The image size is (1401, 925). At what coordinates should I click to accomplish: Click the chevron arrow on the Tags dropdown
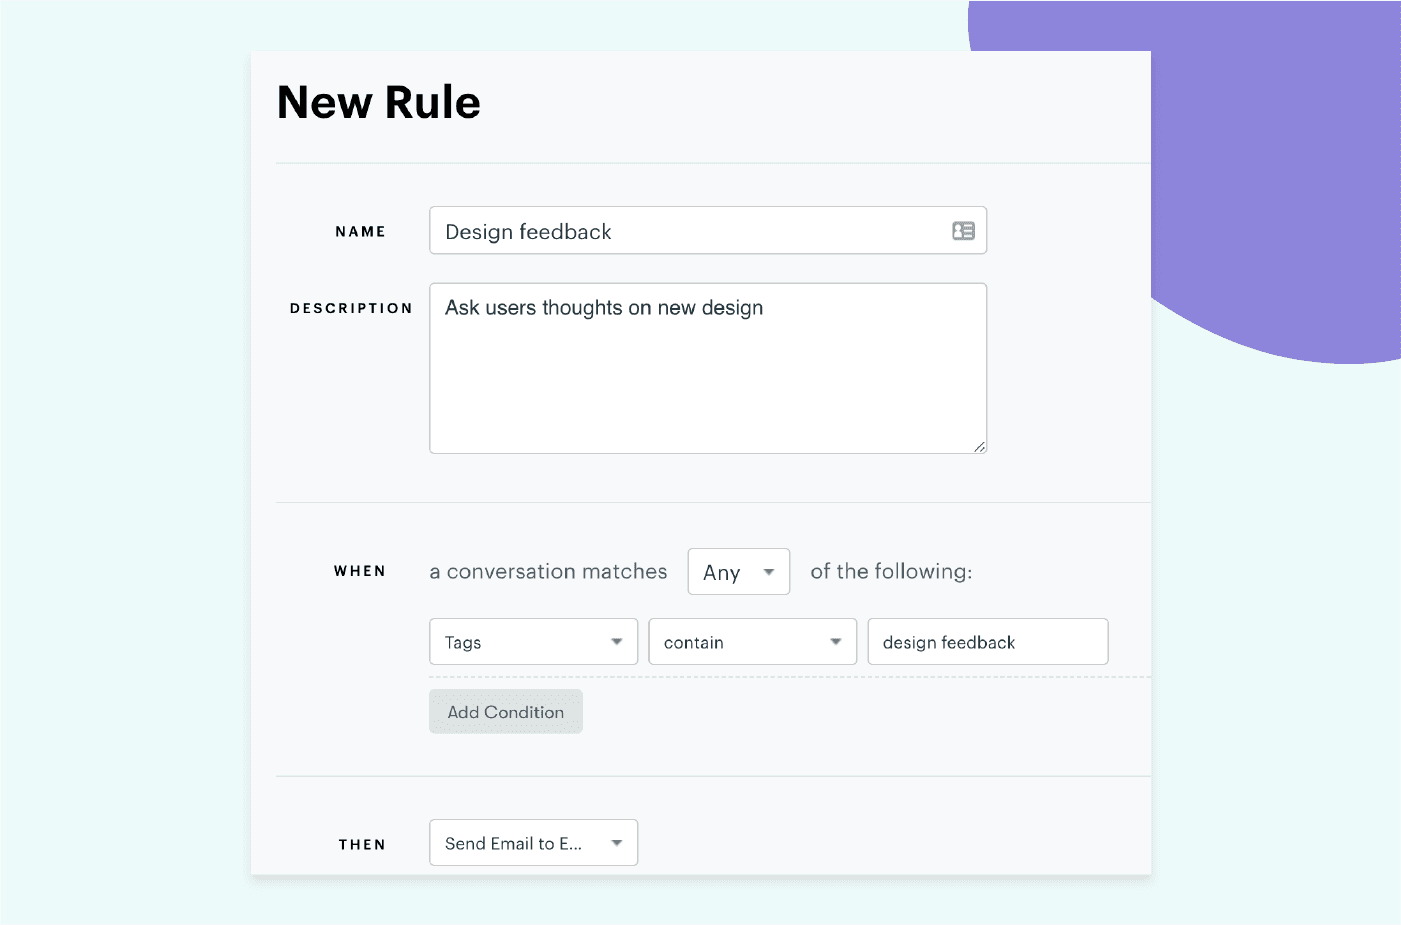tap(617, 641)
